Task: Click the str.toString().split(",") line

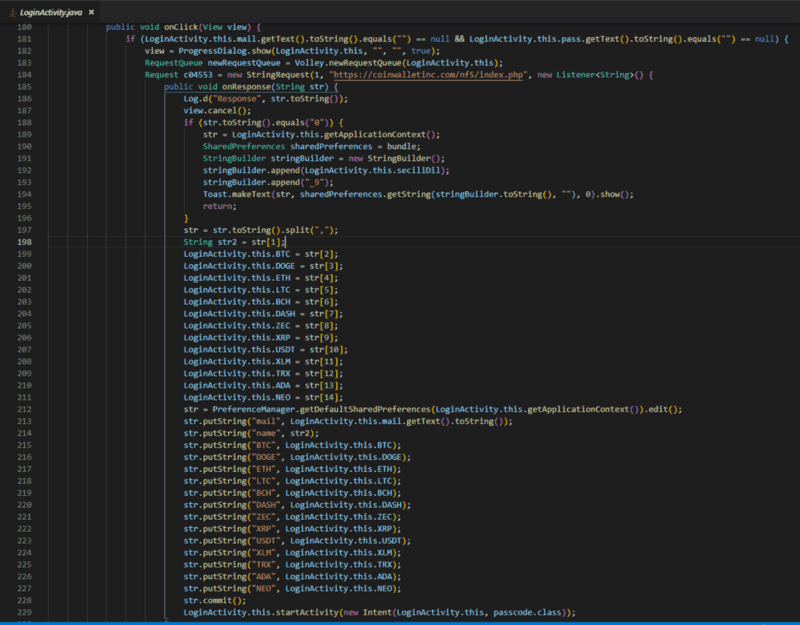Action: pos(261,231)
